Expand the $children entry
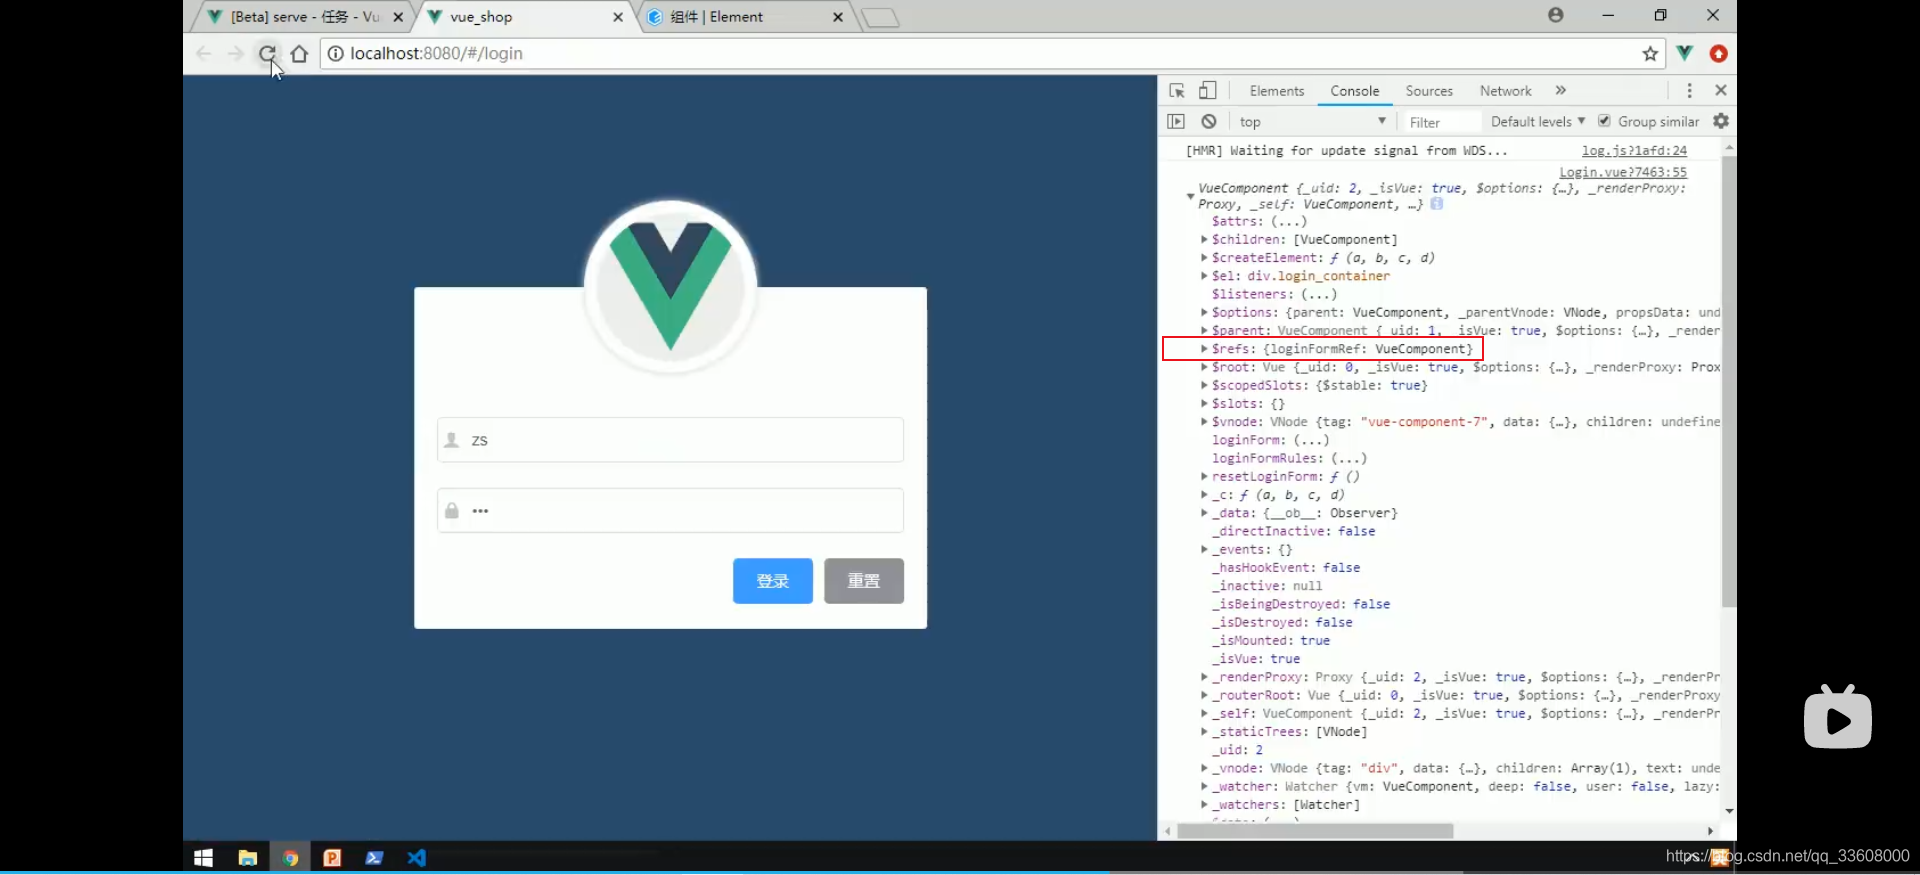The width and height of the screenshot is (1920, 875). [x=1204, y=240]
